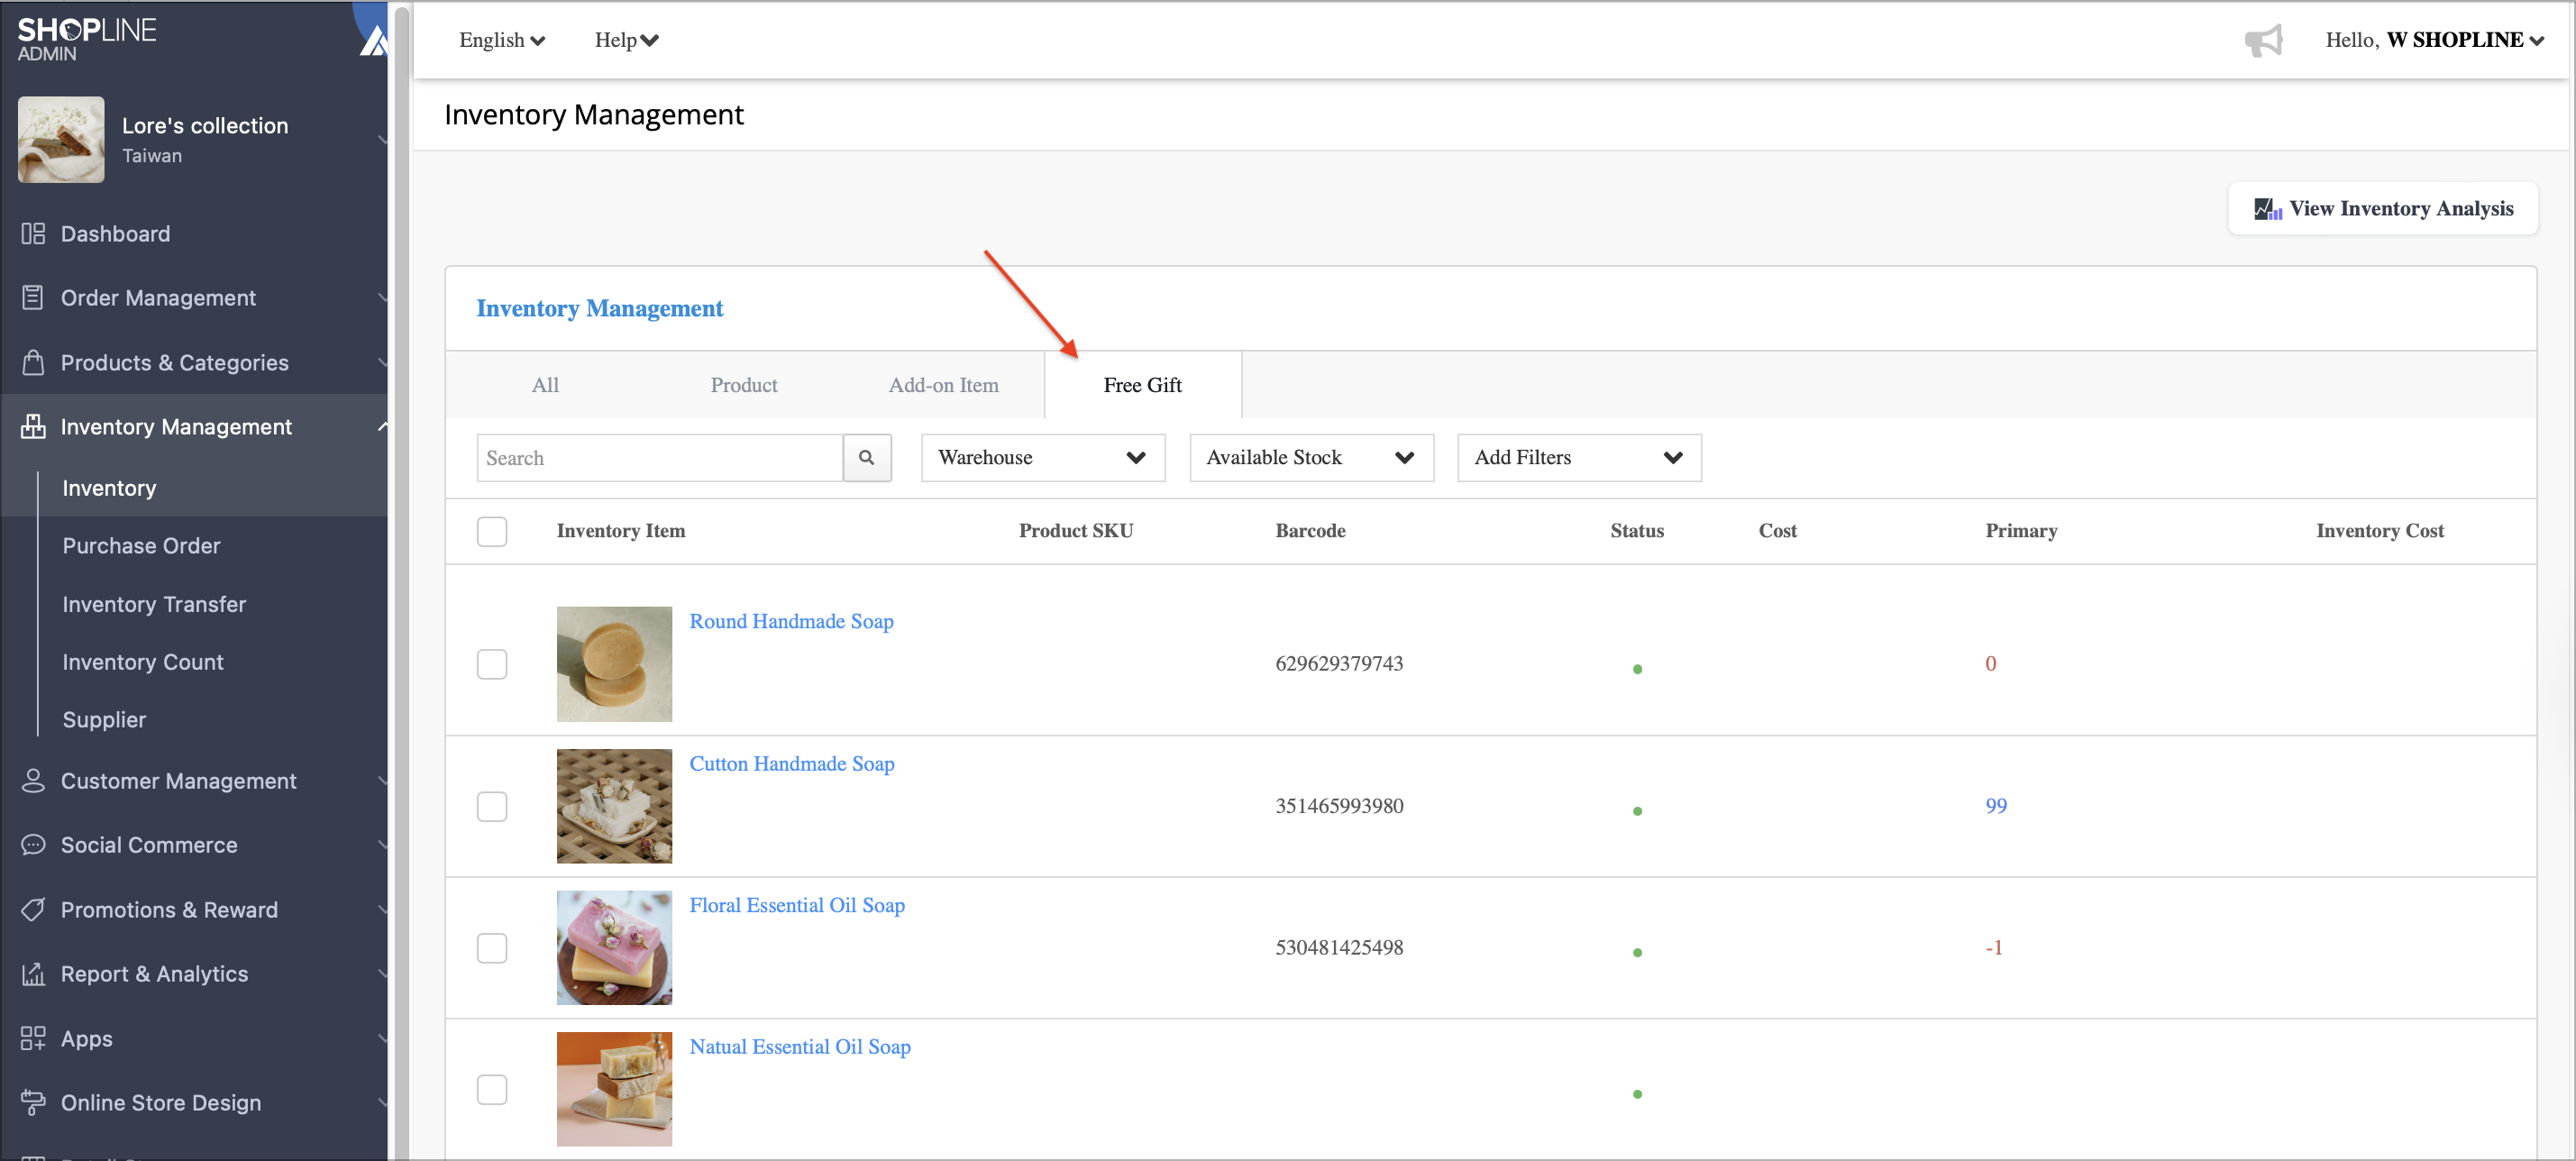Image resolution: width=2576 pixels, height=1161 pixels.
Task: Click the Round Handmade Soap thumbnail
Action: click(614, 664)
